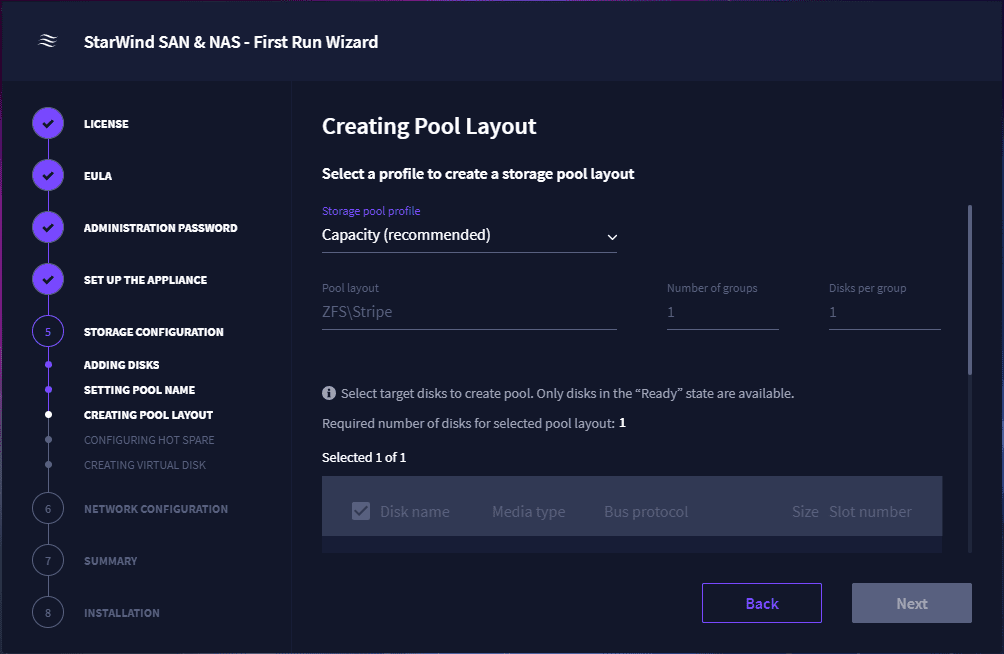Viewport: 1004px width, 654px height.
Task: Click the Administration Password checkmark icon
Action: (48, 227)
